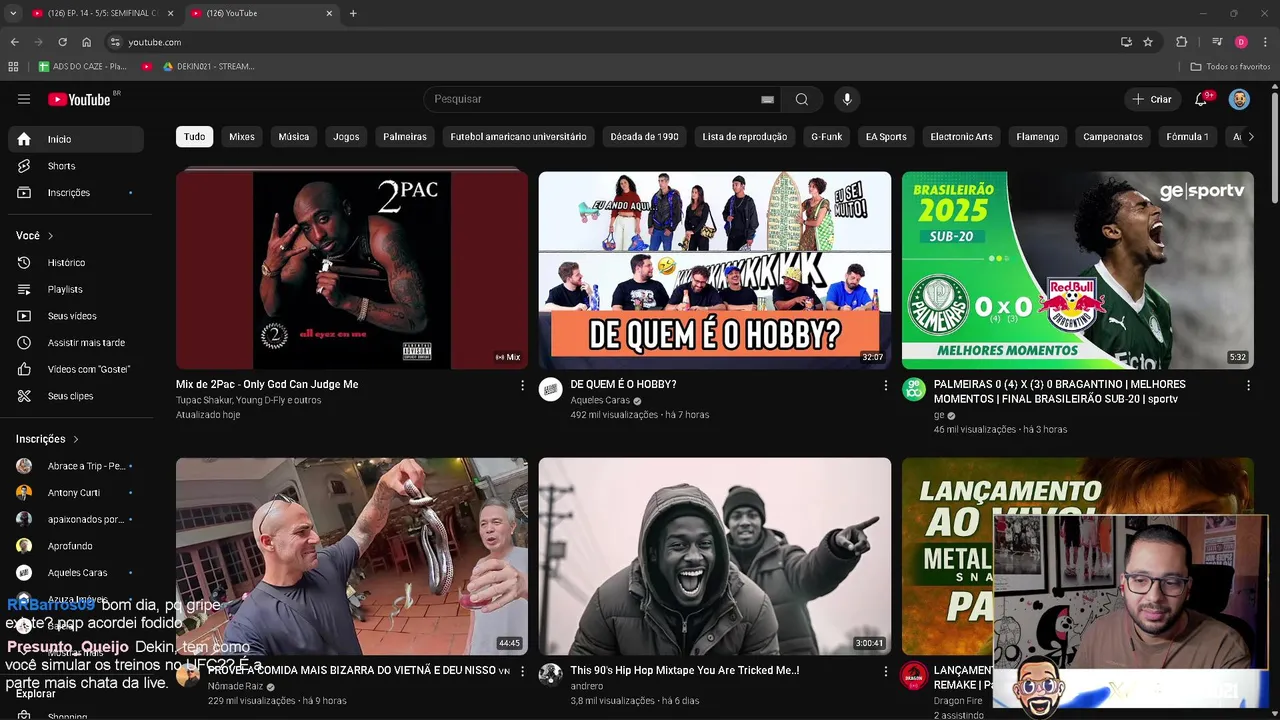Click the magnifier search button

point(802,99)
